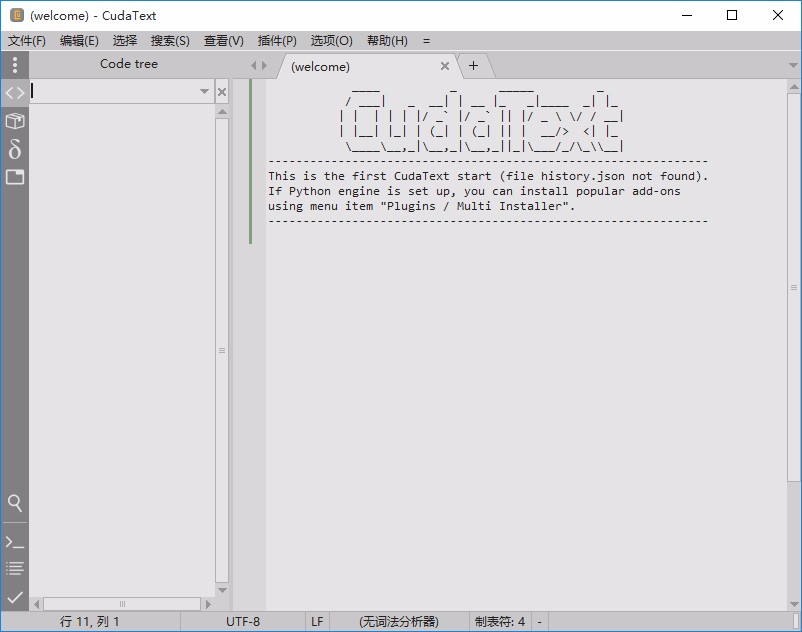Show the Code tree panel icon
802x632 pixels.
click(15, 93)
